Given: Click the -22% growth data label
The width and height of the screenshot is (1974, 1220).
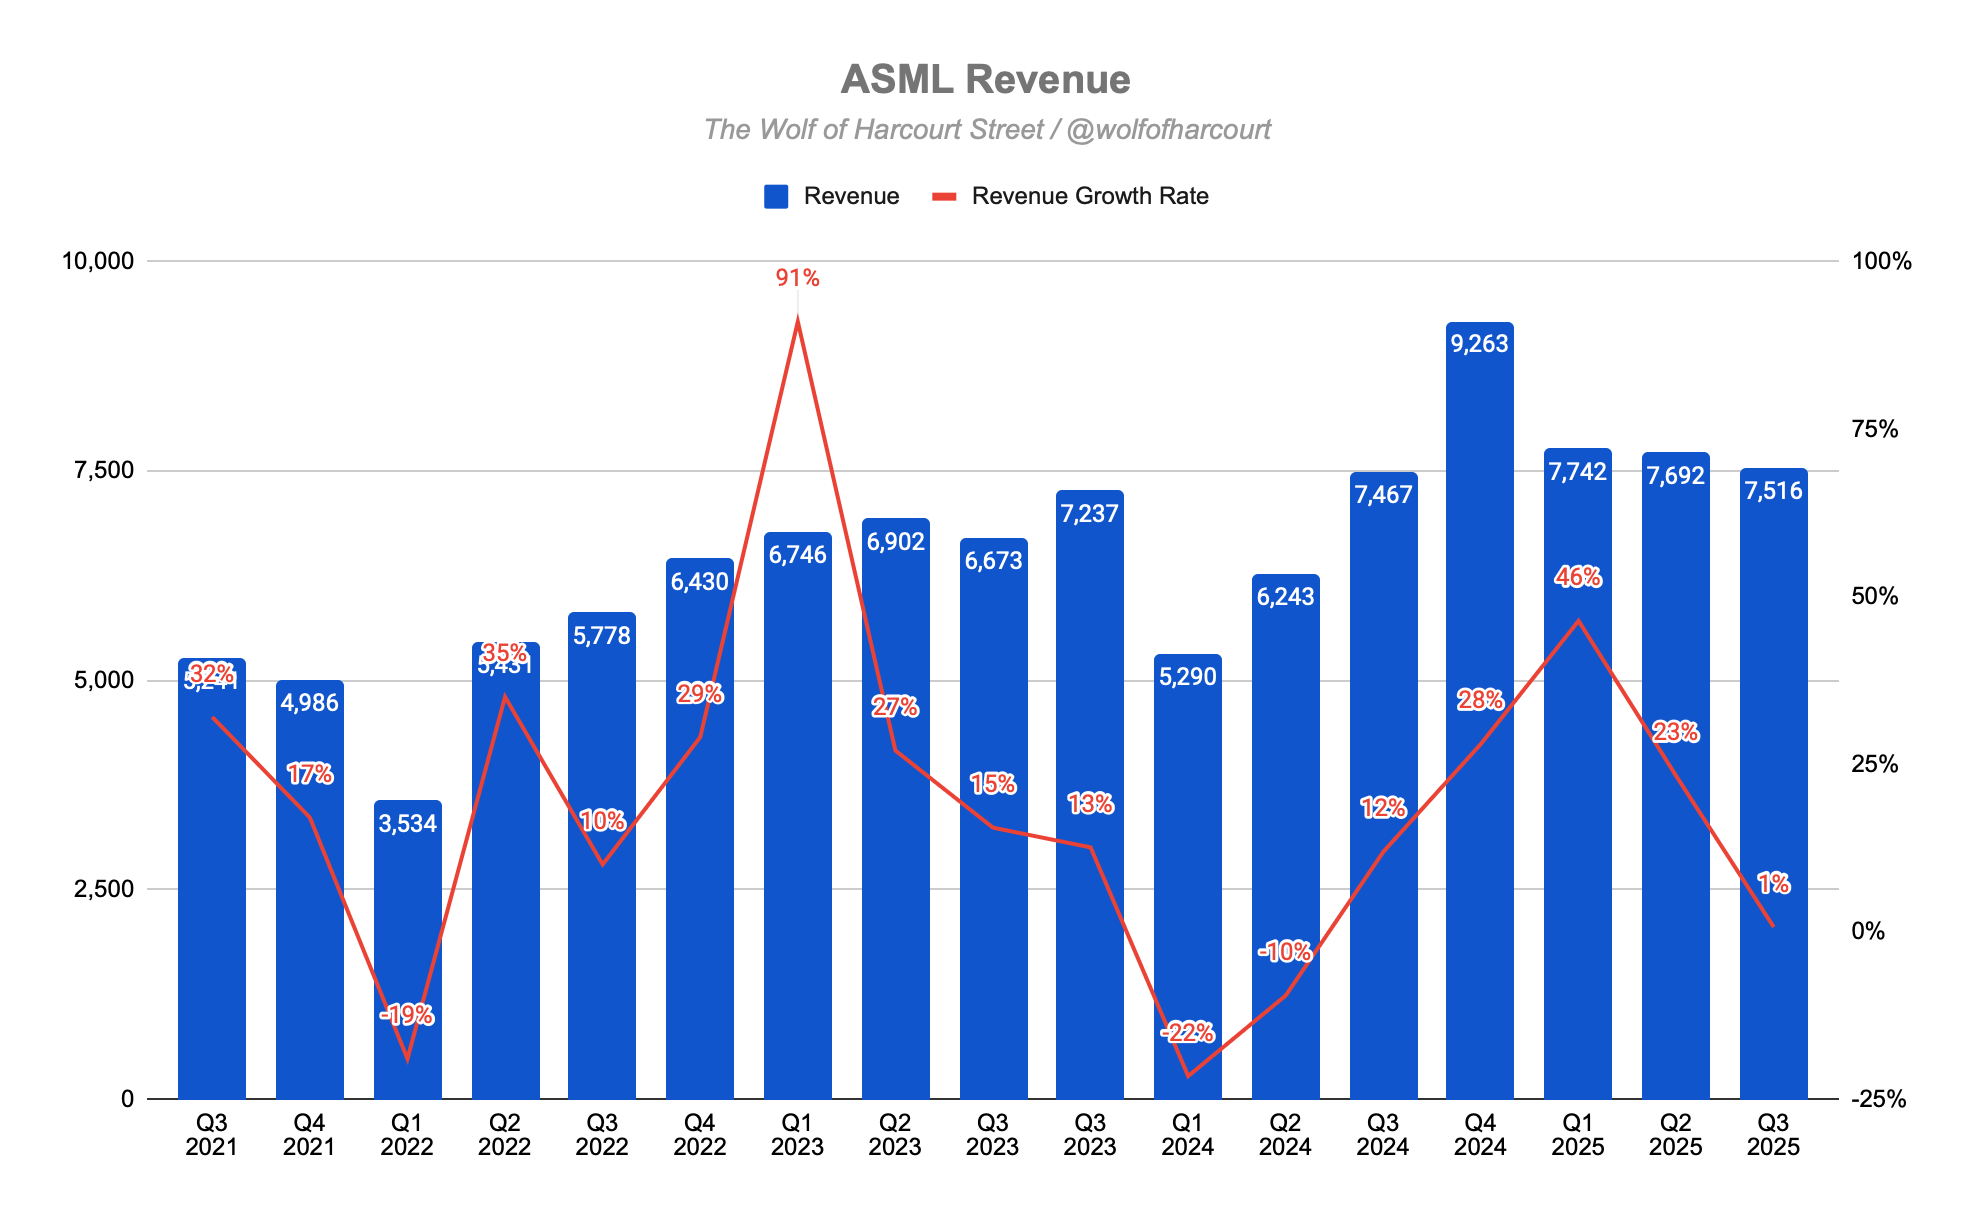Looking at the screenshot, I should 1187,1032.
